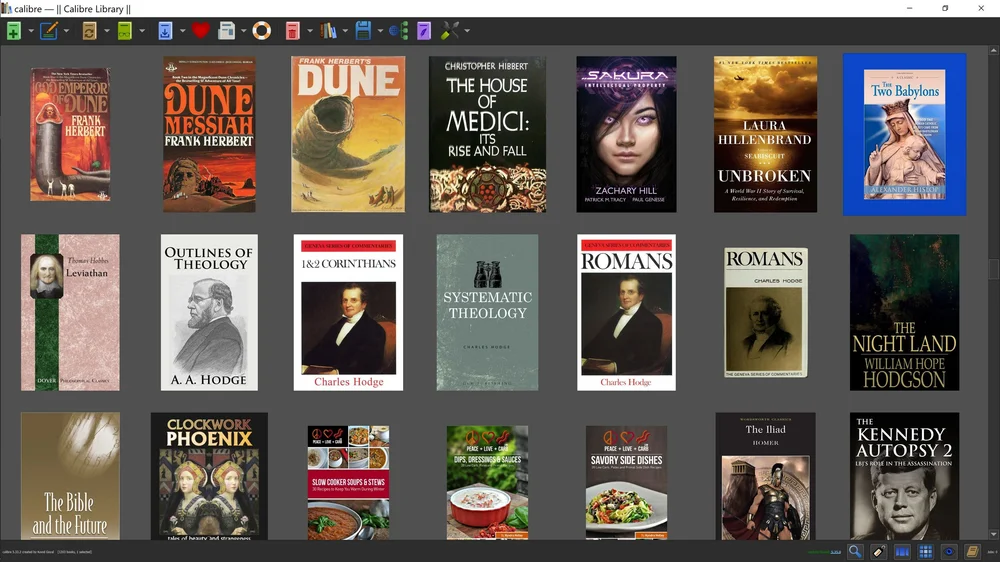Image resolution: width=1000 pixels, height=562 pixels.
Task: Click the scrollbar down arrow
Action: tap(994, 535)
